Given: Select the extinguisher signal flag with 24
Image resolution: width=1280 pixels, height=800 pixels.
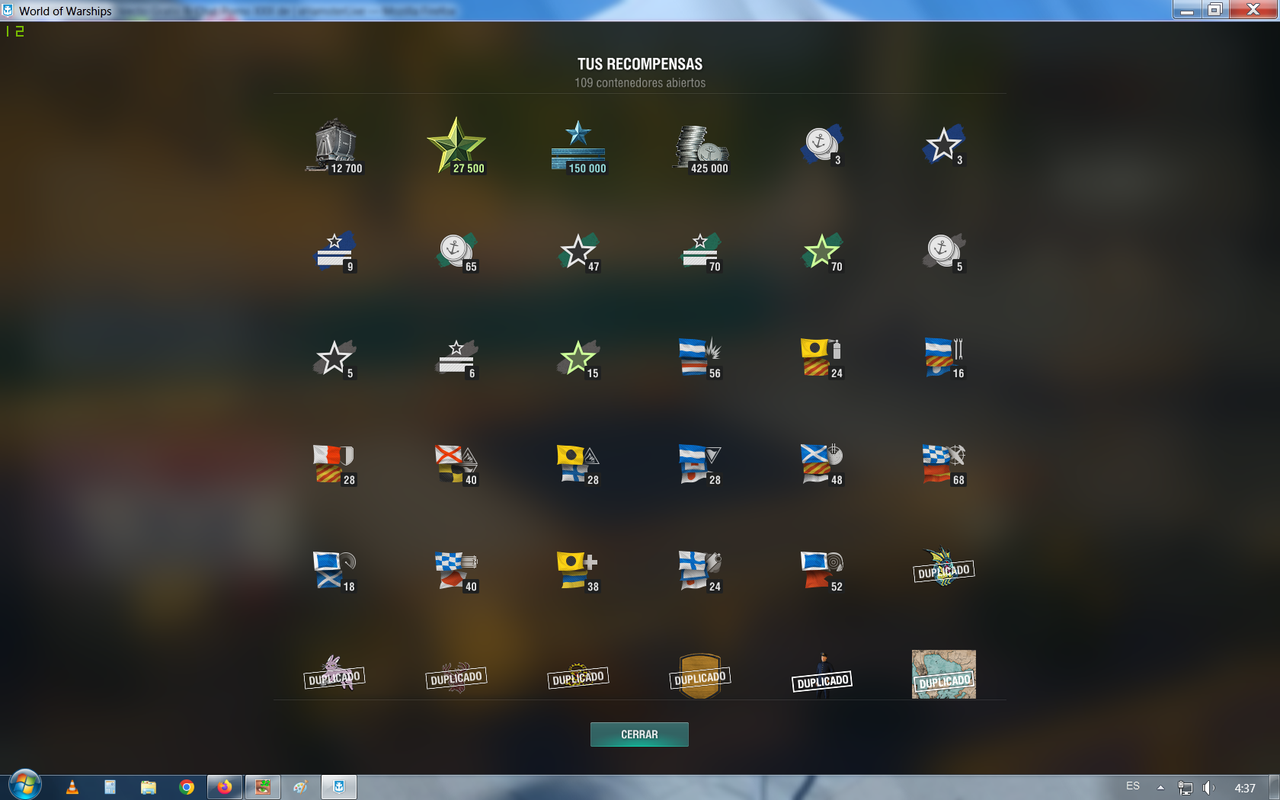Looking at the screenshot, I should pyautogui.click(x=822, y=358).
